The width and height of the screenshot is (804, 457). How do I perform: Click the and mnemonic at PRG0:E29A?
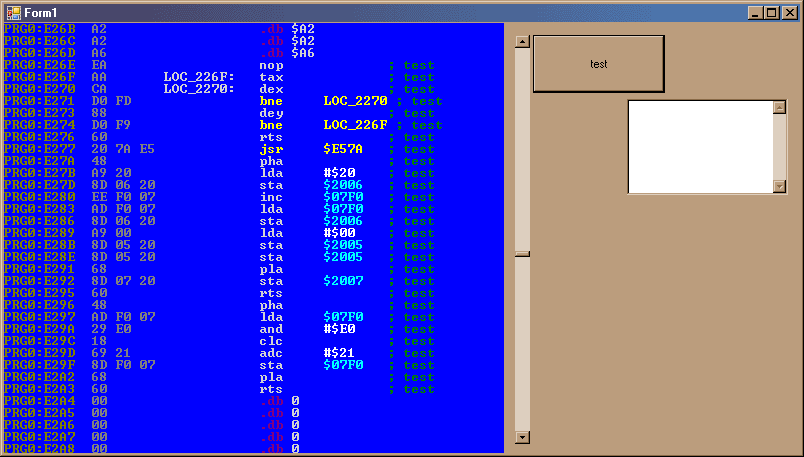click(x=271, y=329)
